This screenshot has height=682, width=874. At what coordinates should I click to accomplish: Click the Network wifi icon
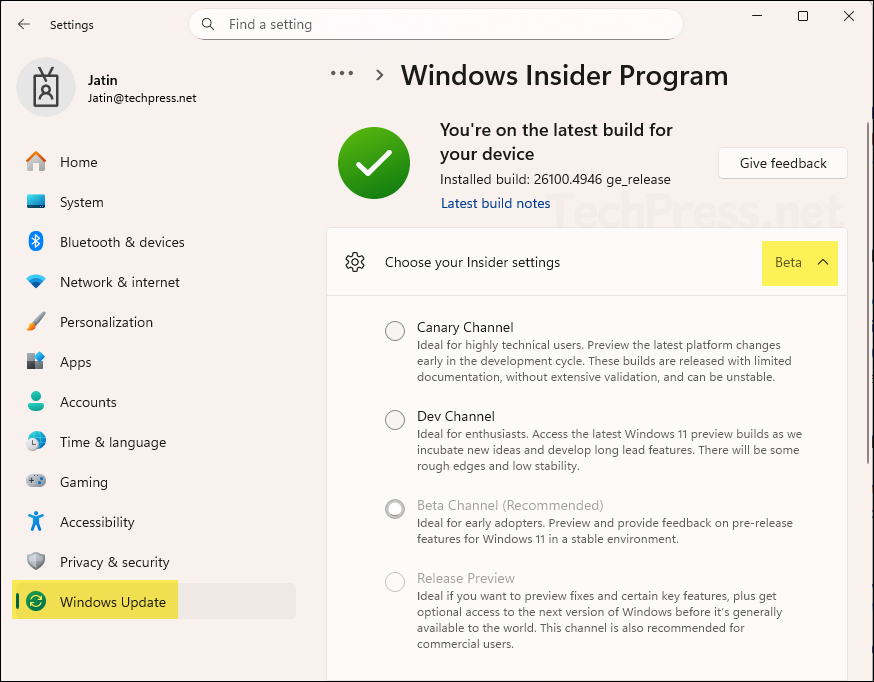coord(36,281)
